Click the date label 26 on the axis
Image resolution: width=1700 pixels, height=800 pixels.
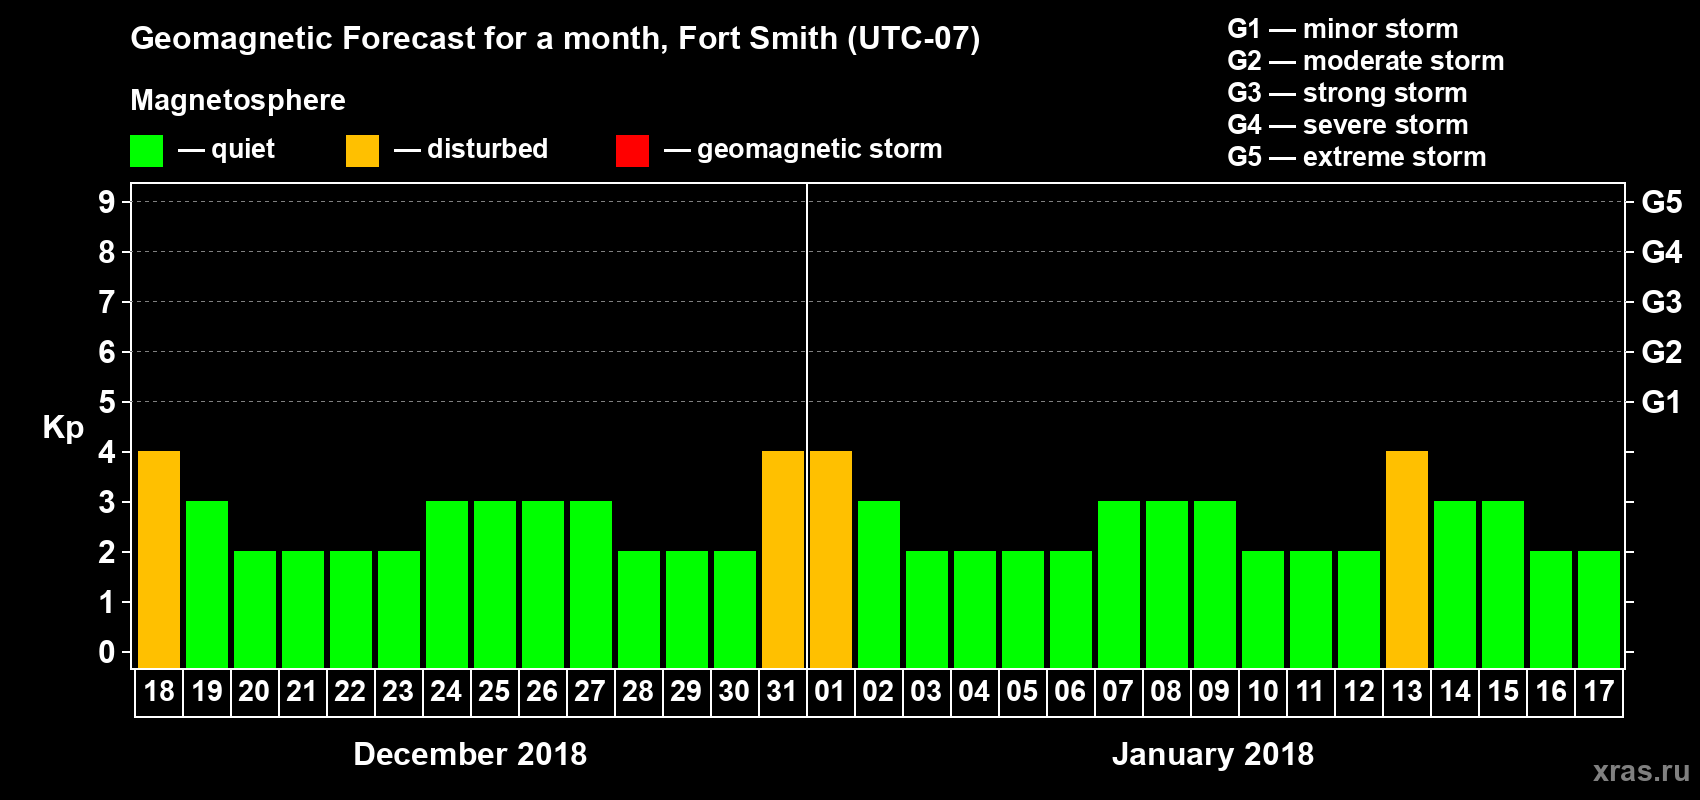(x=542, y=692)
